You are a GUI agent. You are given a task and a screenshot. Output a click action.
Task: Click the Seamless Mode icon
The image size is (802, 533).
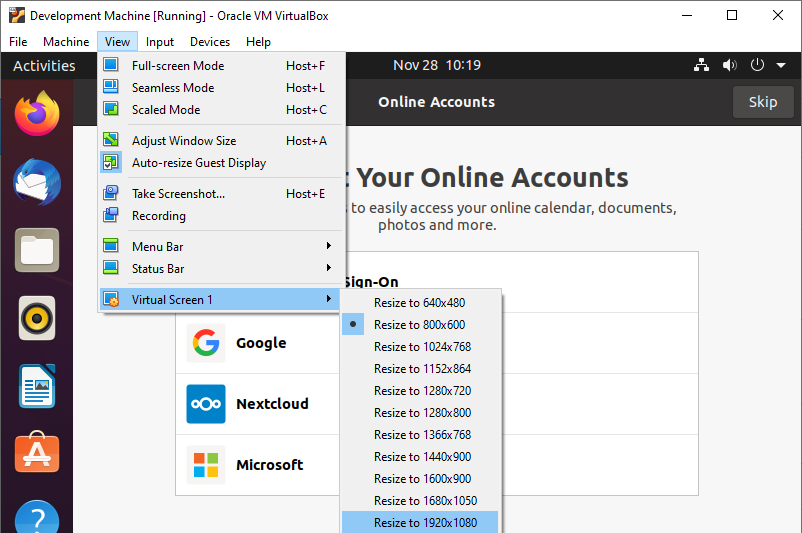(110, 87)
